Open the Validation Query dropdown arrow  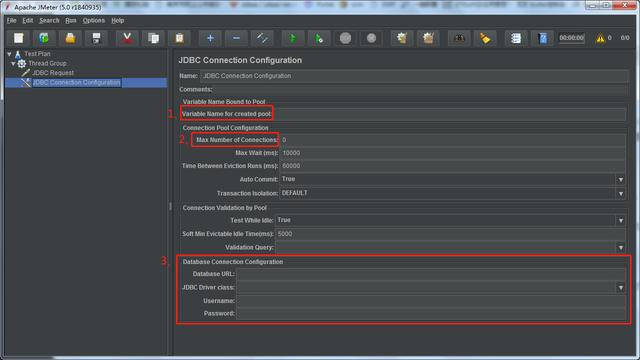pyautogui.click(x=620, y=247)
